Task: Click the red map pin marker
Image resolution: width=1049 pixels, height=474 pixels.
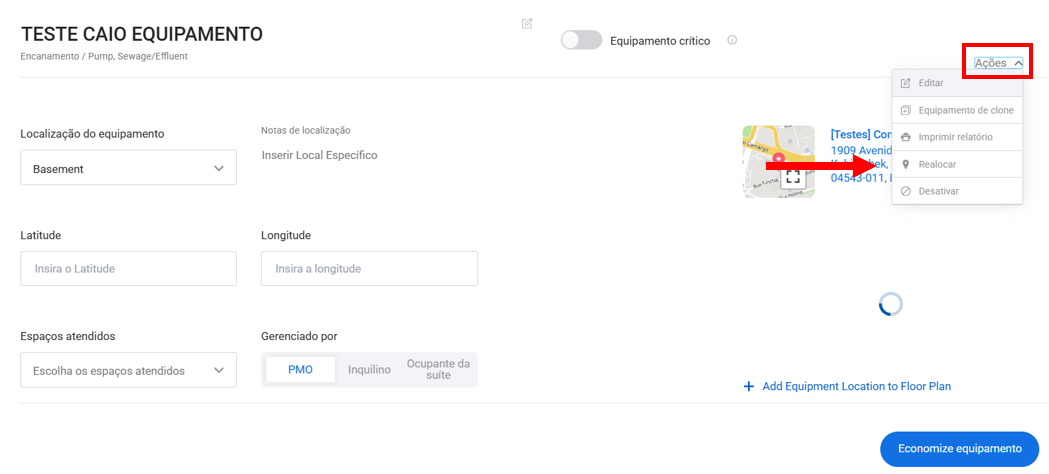Action: [778, 160]
